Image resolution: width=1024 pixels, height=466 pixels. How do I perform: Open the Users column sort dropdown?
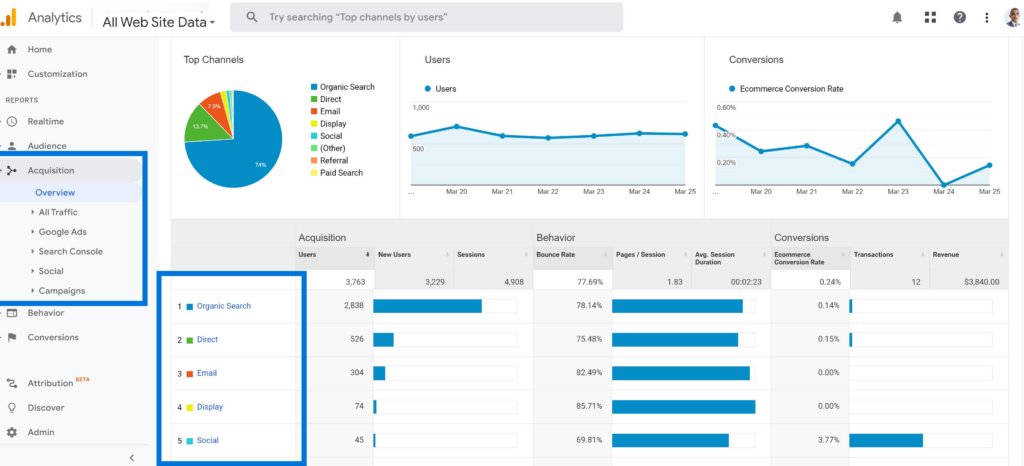coord(368,255)
